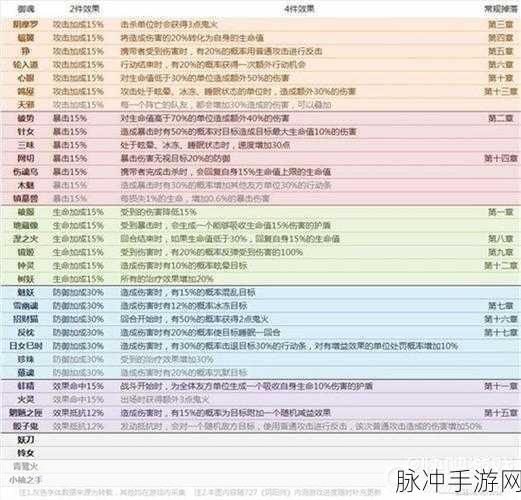The height and width of the screenshot is (500, 521).
Task: Click '受到伤害时，有20%的概率反弹受到伤害的100%' text
Action: [x=211, y=252]
